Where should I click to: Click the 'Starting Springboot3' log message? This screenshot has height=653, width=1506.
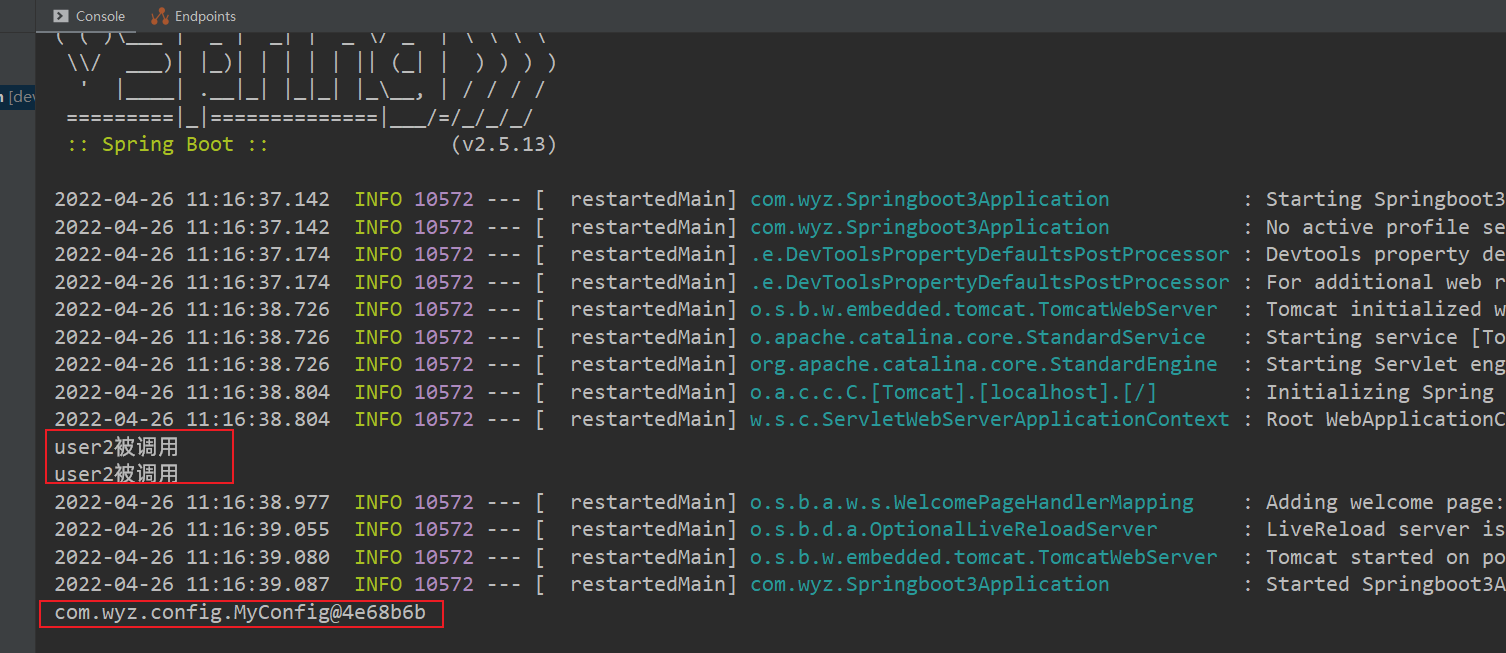pos(1386,199)
